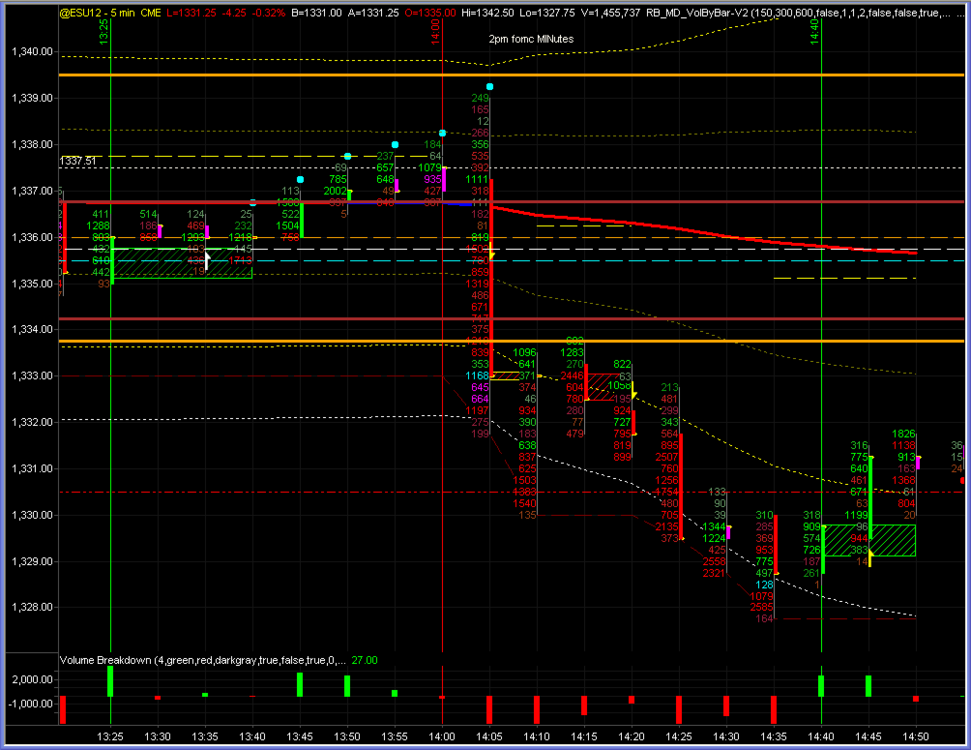Click the Lo=1327.75 low value
Viewport: 971px width, 750px height.
tap(547, 13)
